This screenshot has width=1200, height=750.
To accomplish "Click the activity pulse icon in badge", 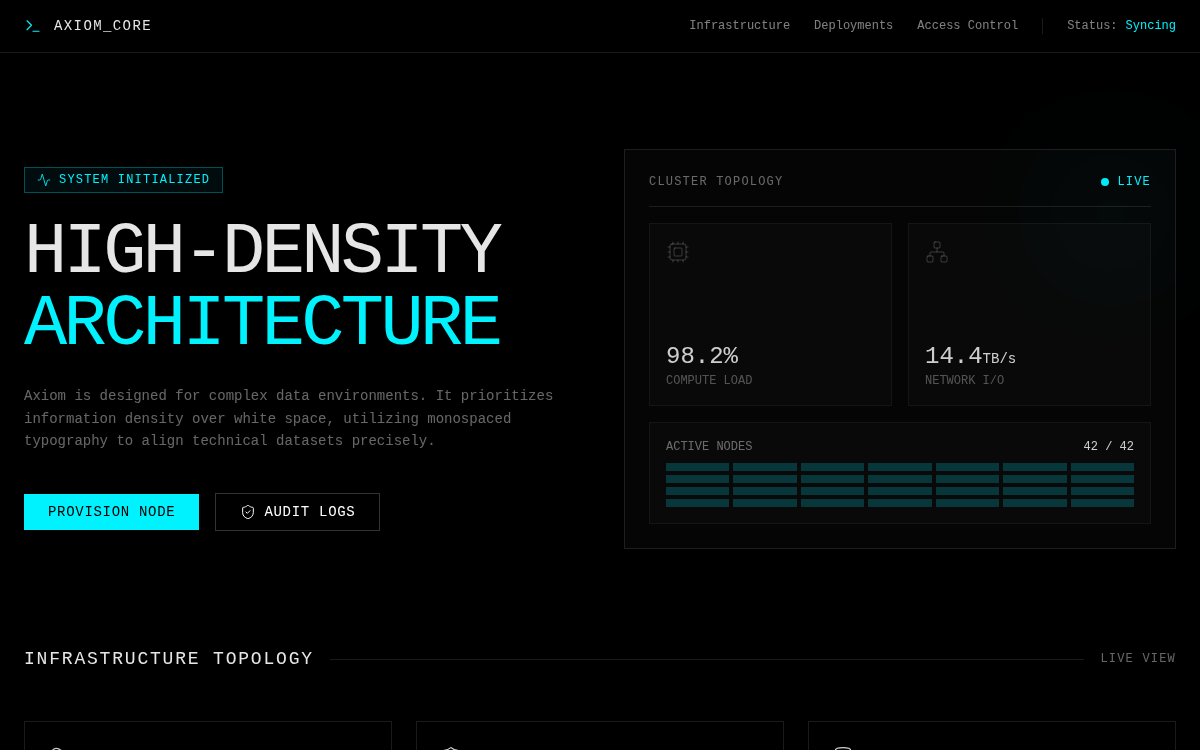I will point(44,180).
